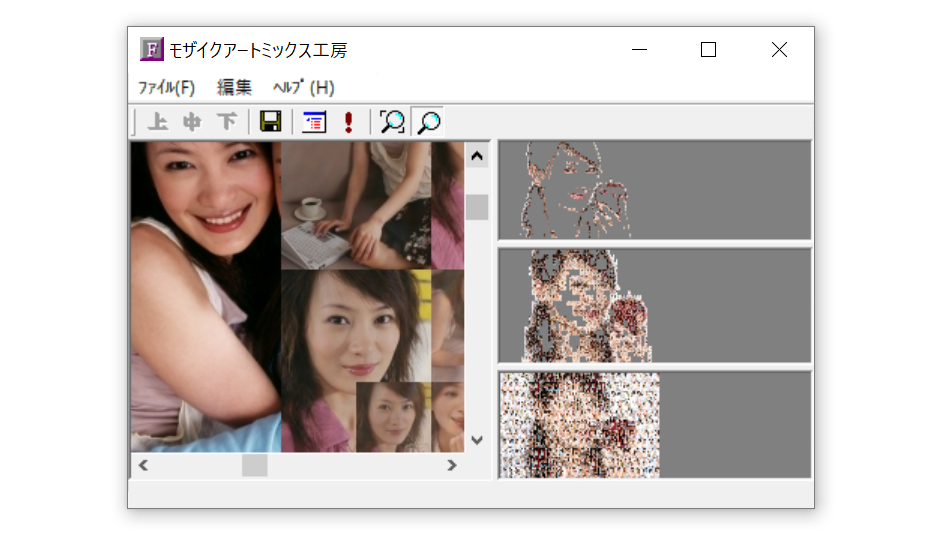This screenshot has width=950, height=540.
Task: Click the horizontal scrollbar right arrow
Action: click(x=451, y=465)
